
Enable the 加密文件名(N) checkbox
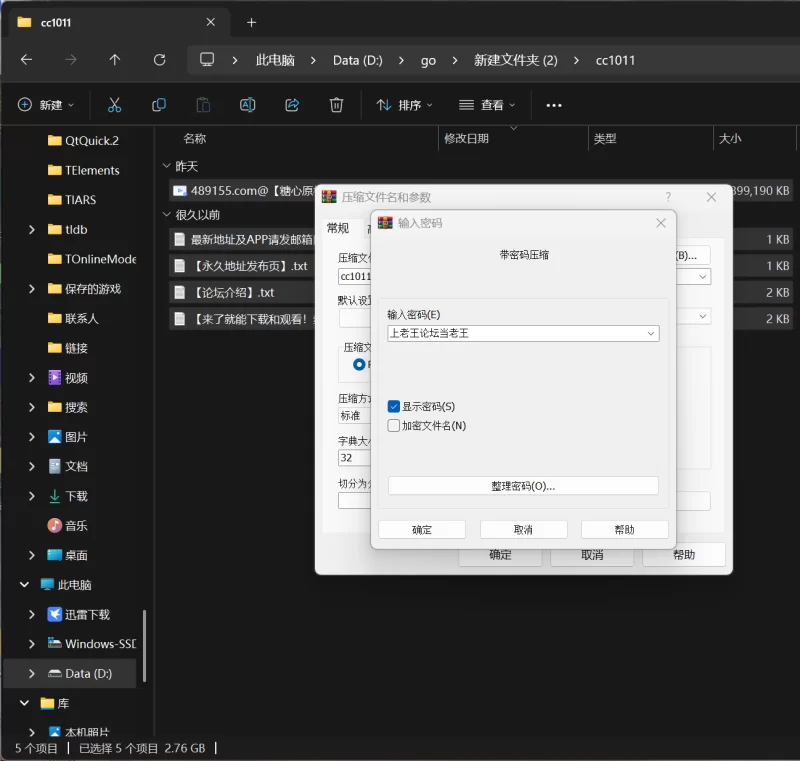tap(393, 426)
